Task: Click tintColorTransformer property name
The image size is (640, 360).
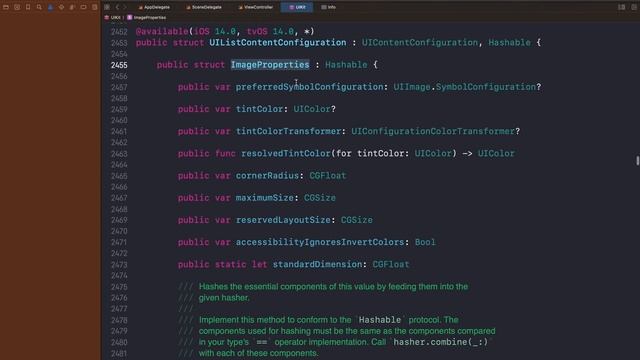Action: tap(288, 131)
